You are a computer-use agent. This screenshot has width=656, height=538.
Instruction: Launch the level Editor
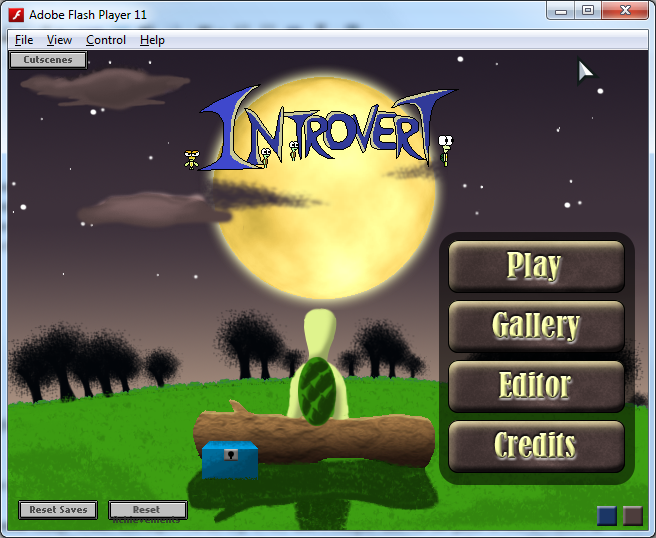tap(535, 386)
